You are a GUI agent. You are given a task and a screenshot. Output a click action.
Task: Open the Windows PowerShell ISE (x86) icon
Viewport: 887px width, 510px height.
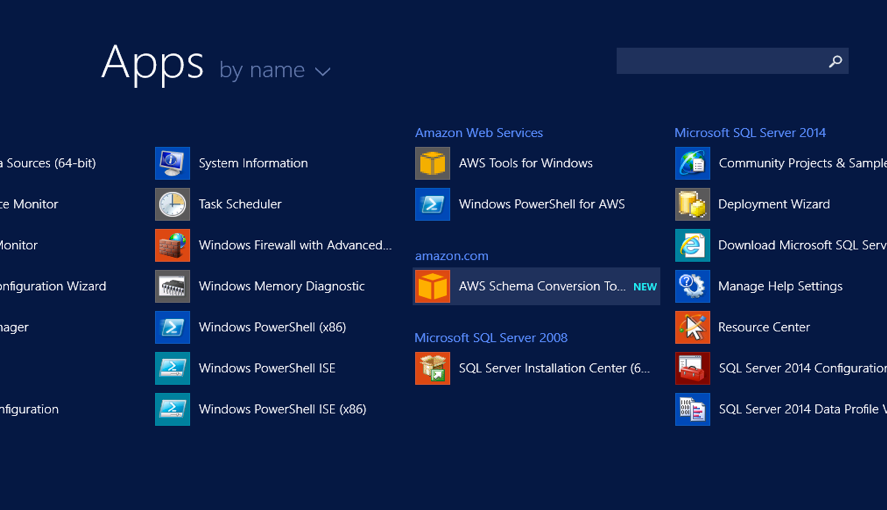(x=173, y=409)
